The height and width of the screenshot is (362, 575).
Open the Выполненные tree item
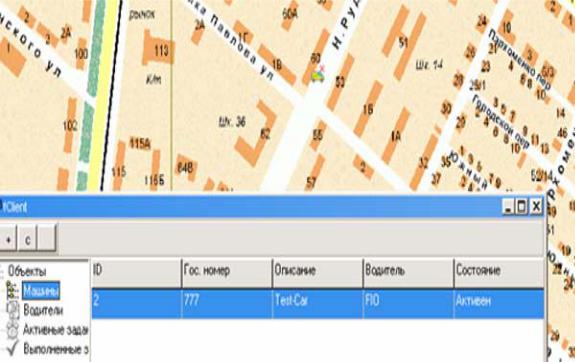point(56,348)
